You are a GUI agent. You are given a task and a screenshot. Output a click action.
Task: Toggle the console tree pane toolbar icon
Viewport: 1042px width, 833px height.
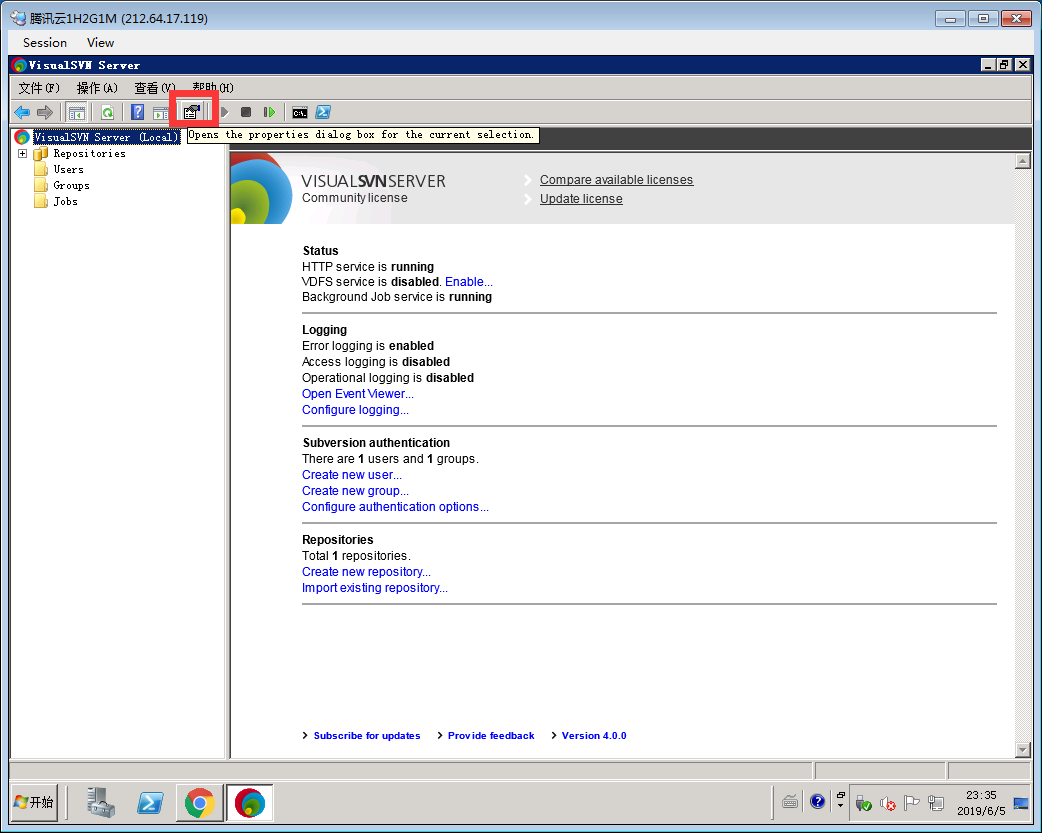(76, 112)
